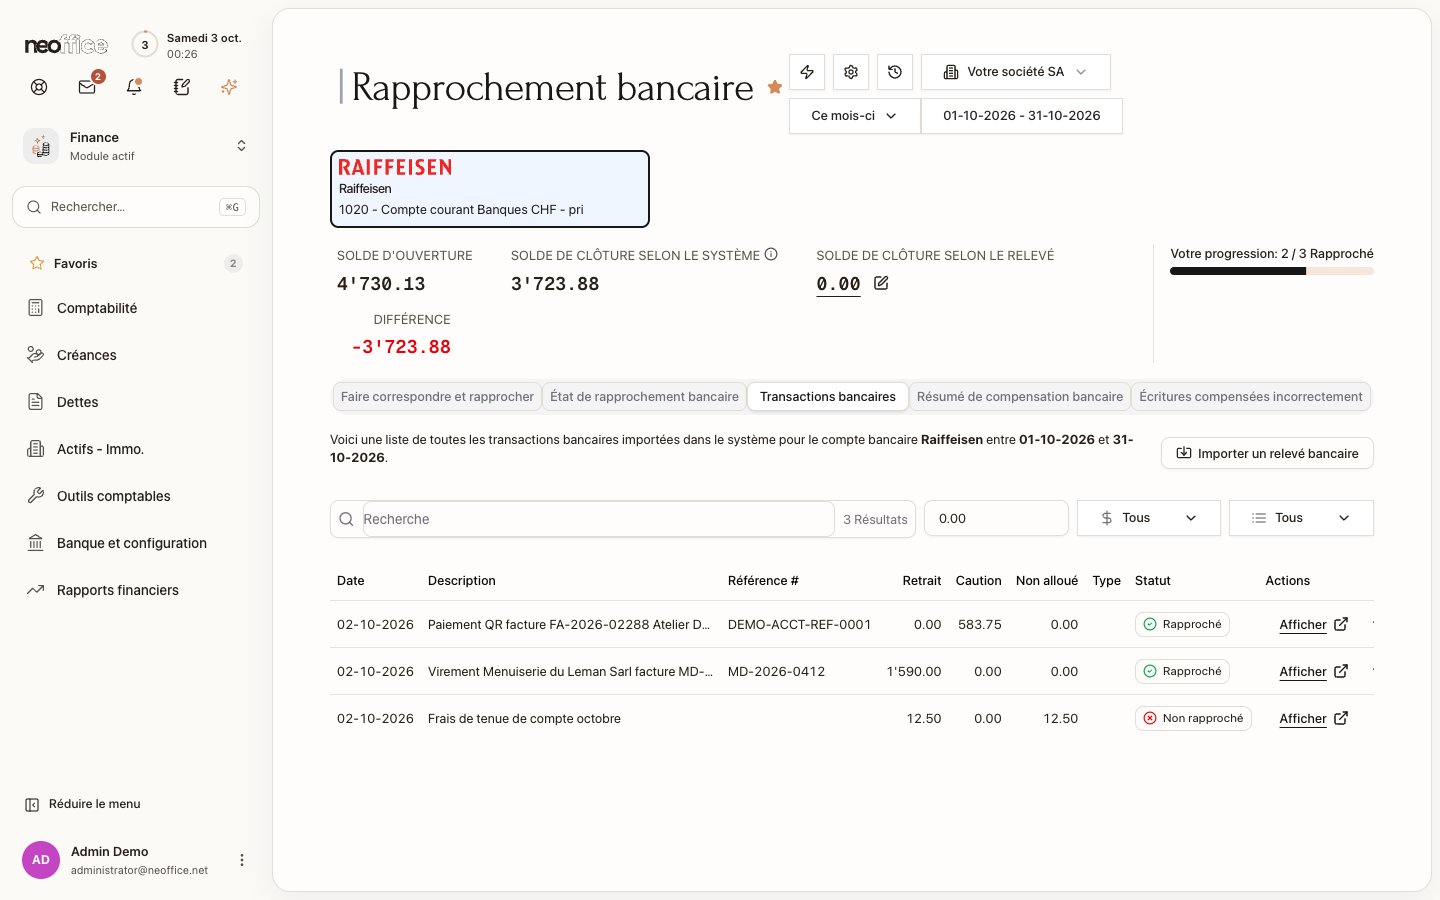
Task: Toggle the favorite star beside page title
Action: [x=775, y=87]
